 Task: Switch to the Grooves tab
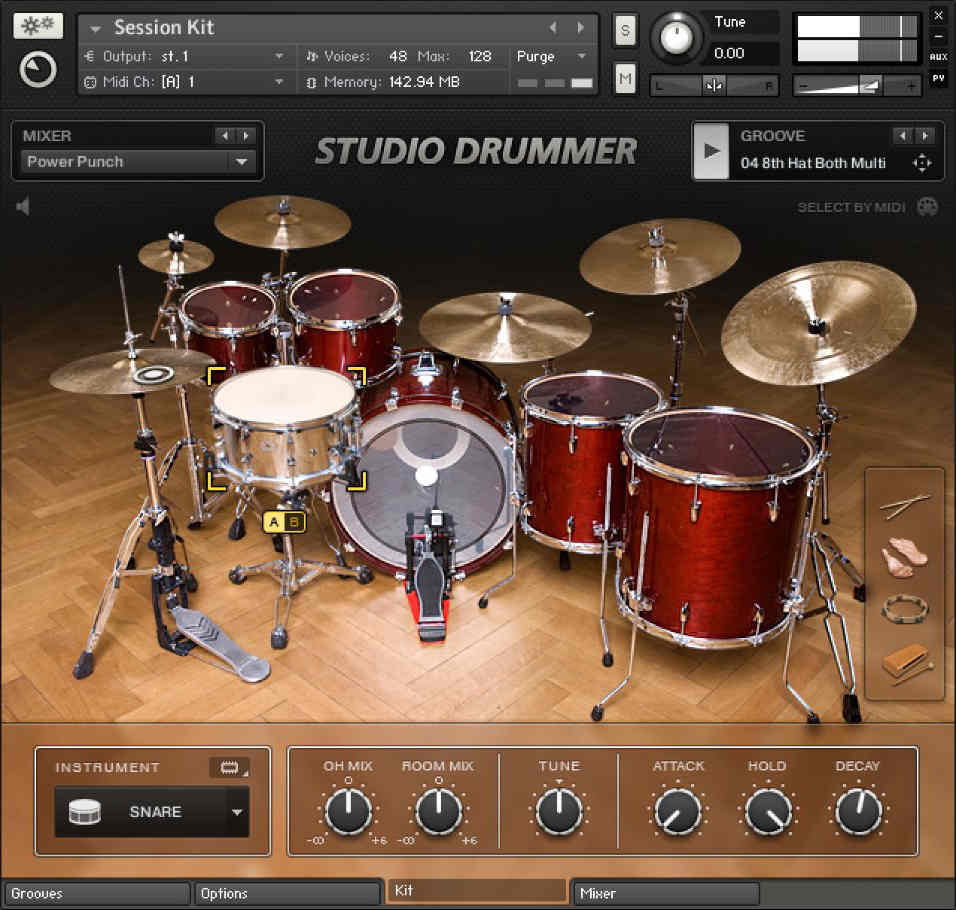(96, 893)
